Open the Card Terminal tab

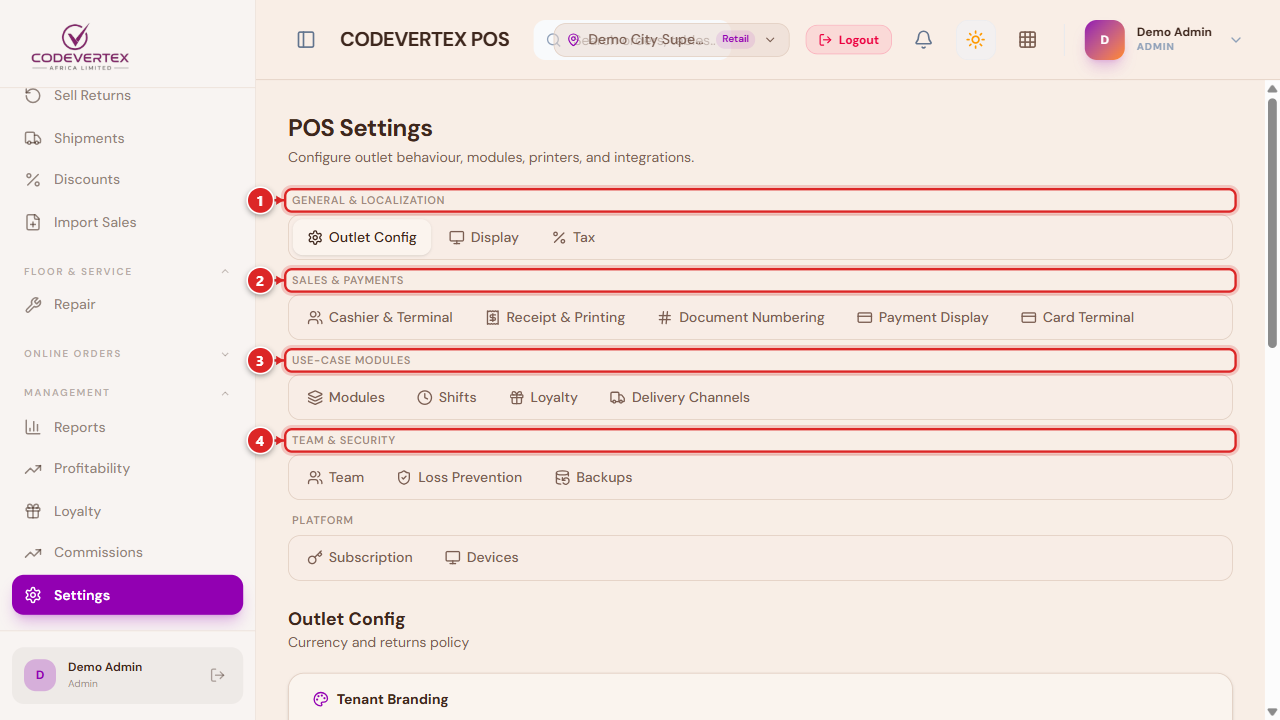[1077, 318]
